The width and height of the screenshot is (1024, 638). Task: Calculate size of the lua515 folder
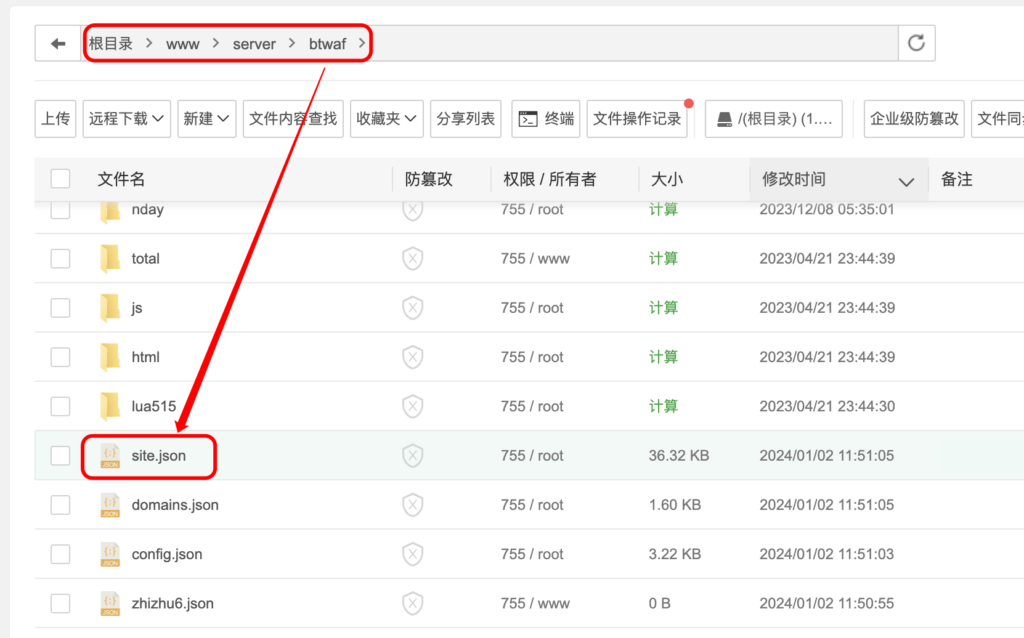[x=663, y=406]
